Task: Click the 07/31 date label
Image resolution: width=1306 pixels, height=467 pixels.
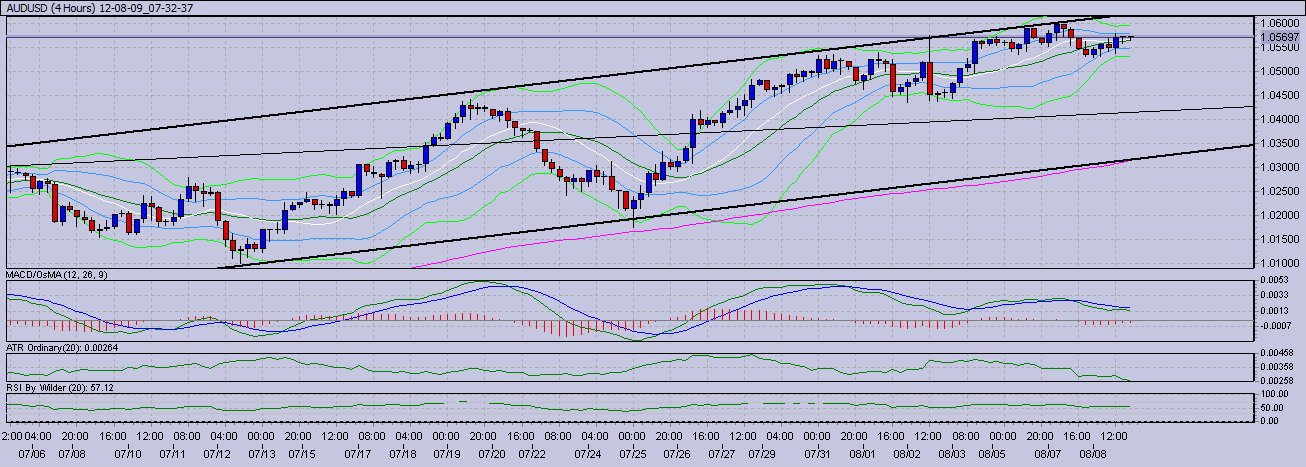Action: [817, 454]
